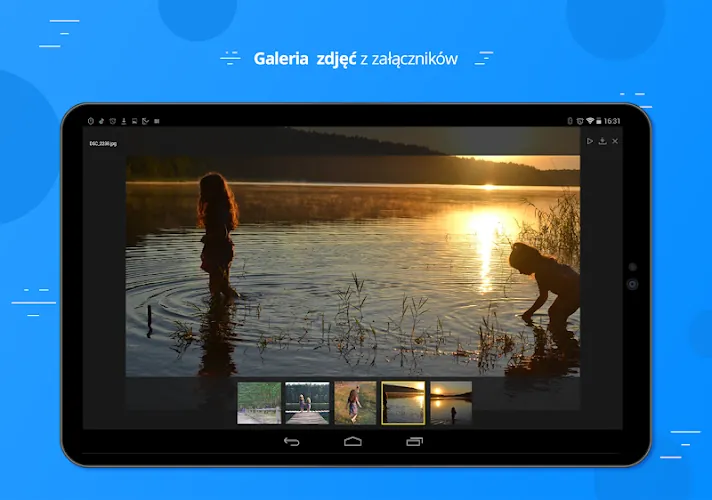Tap the main sunset lake photo
712x500 pixels.
352,266
